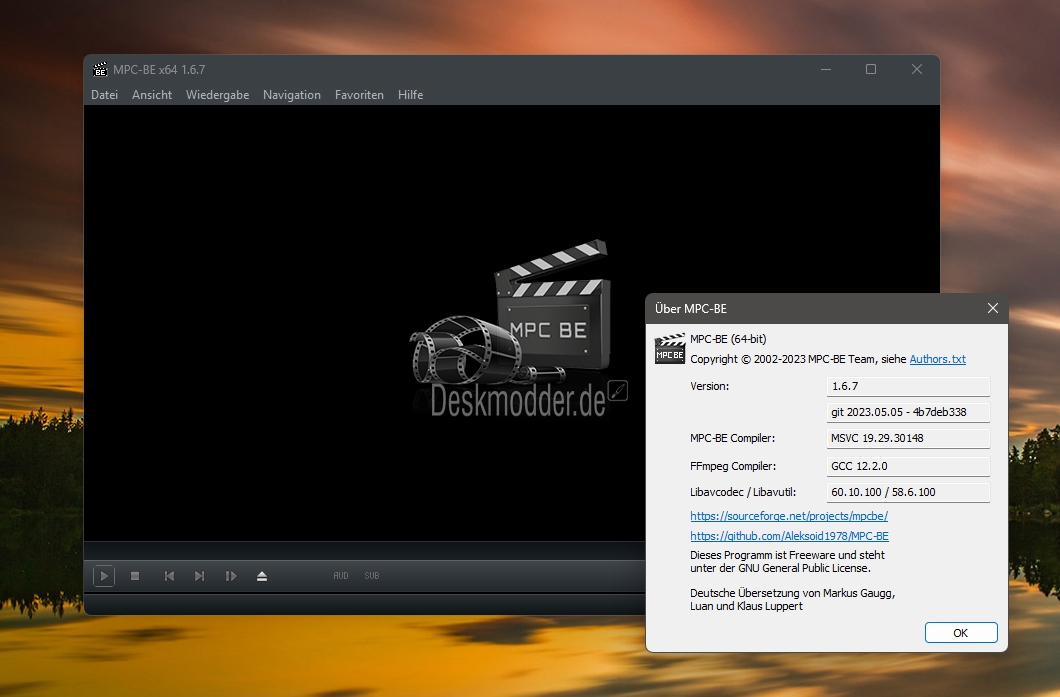Open the Ansicht menu
The height and width of the screenshot is (697, 1060).
[x=152, y=95]
